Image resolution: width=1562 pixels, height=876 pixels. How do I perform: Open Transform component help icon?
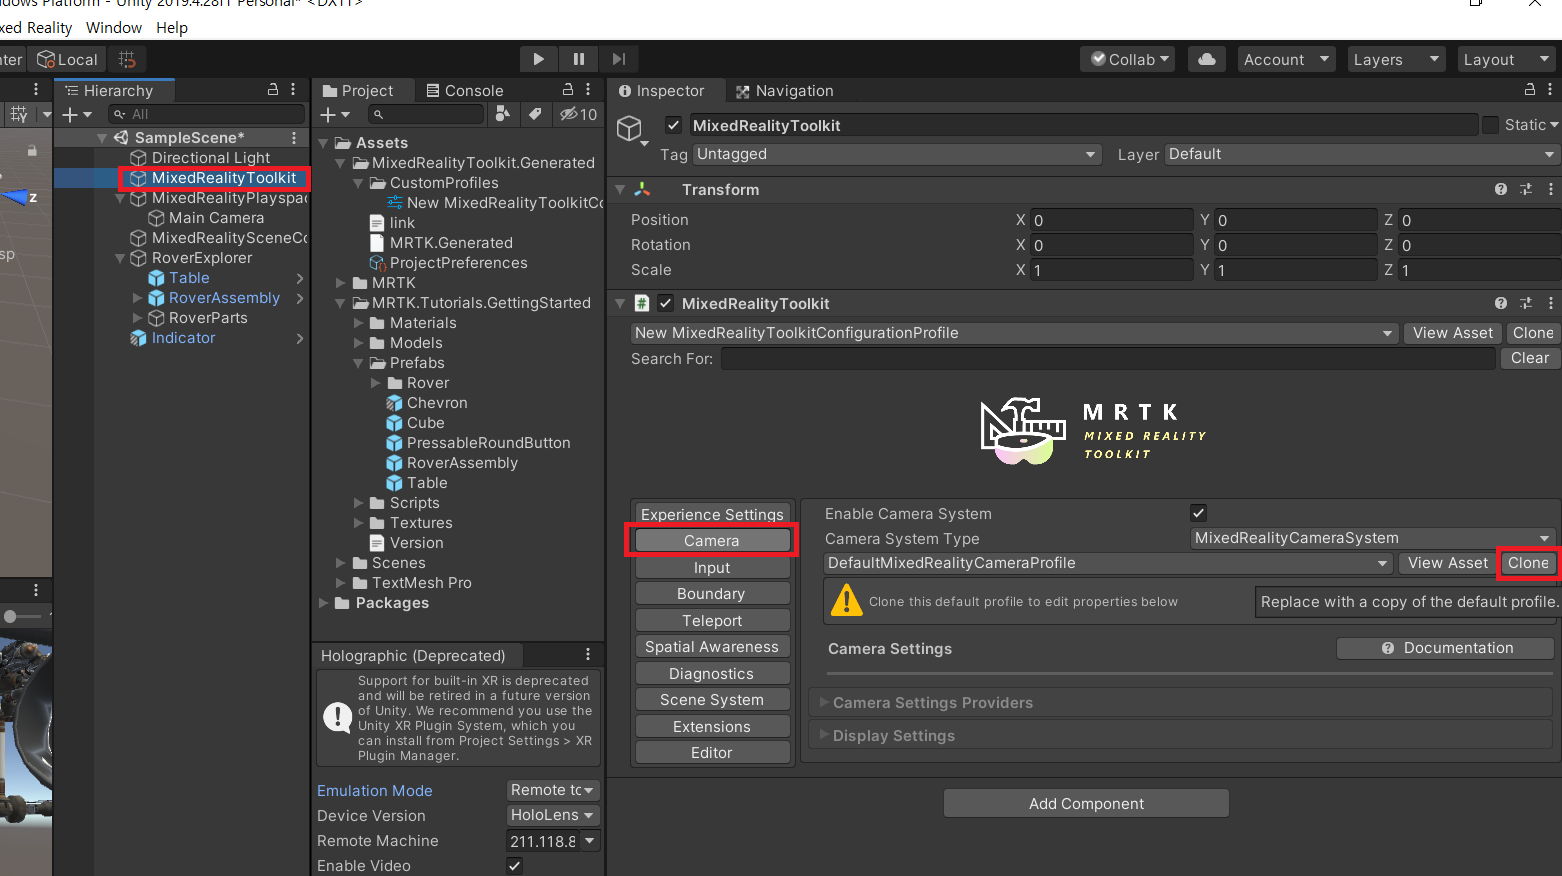pos(1501,189)
